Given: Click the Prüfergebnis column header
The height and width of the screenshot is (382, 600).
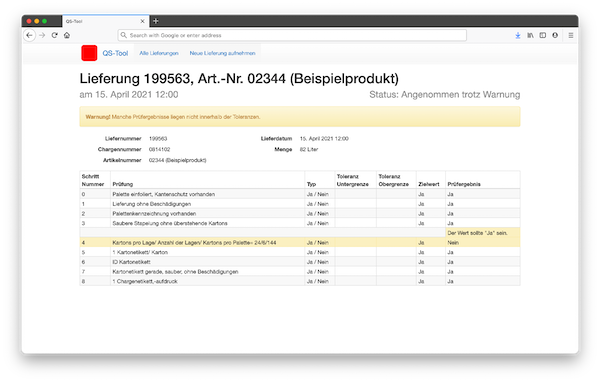Looking at the screenshot, I should click(464, 184).
